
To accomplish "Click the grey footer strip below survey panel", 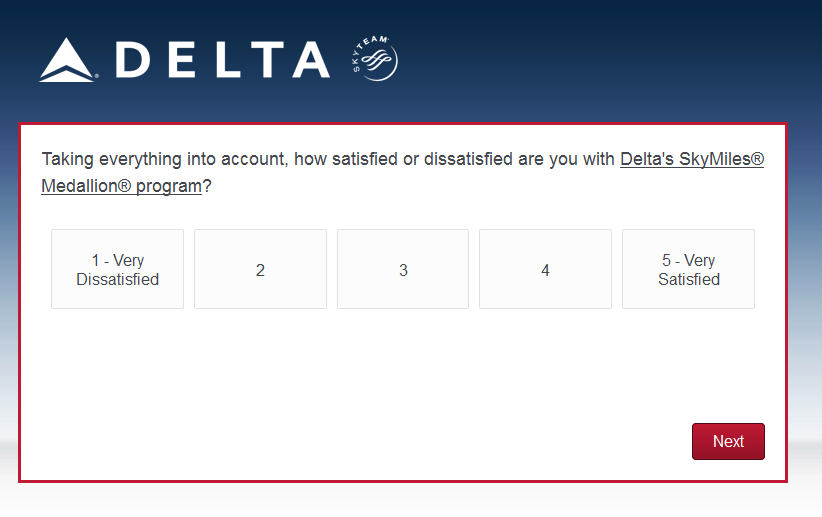I will coord(400,500).
